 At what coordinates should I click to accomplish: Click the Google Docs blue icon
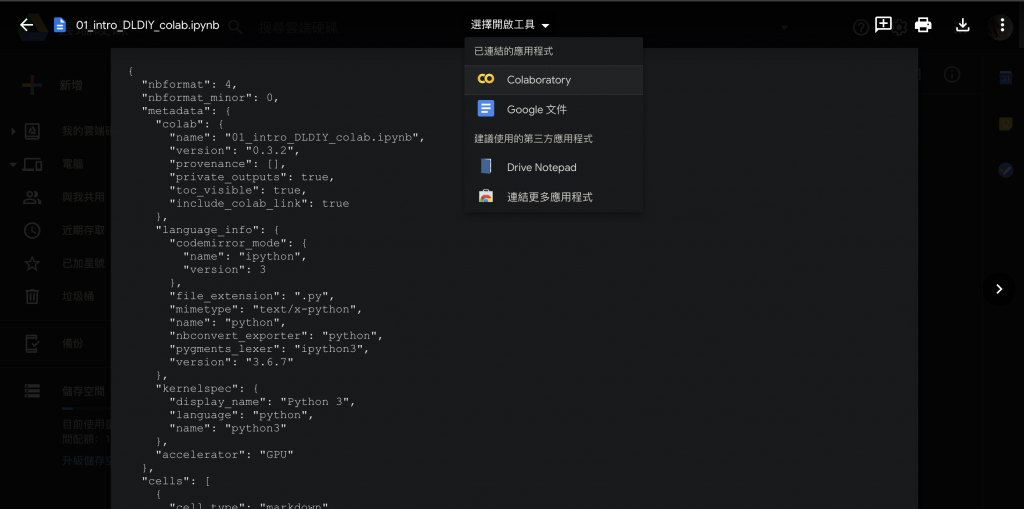pos(485,109)
